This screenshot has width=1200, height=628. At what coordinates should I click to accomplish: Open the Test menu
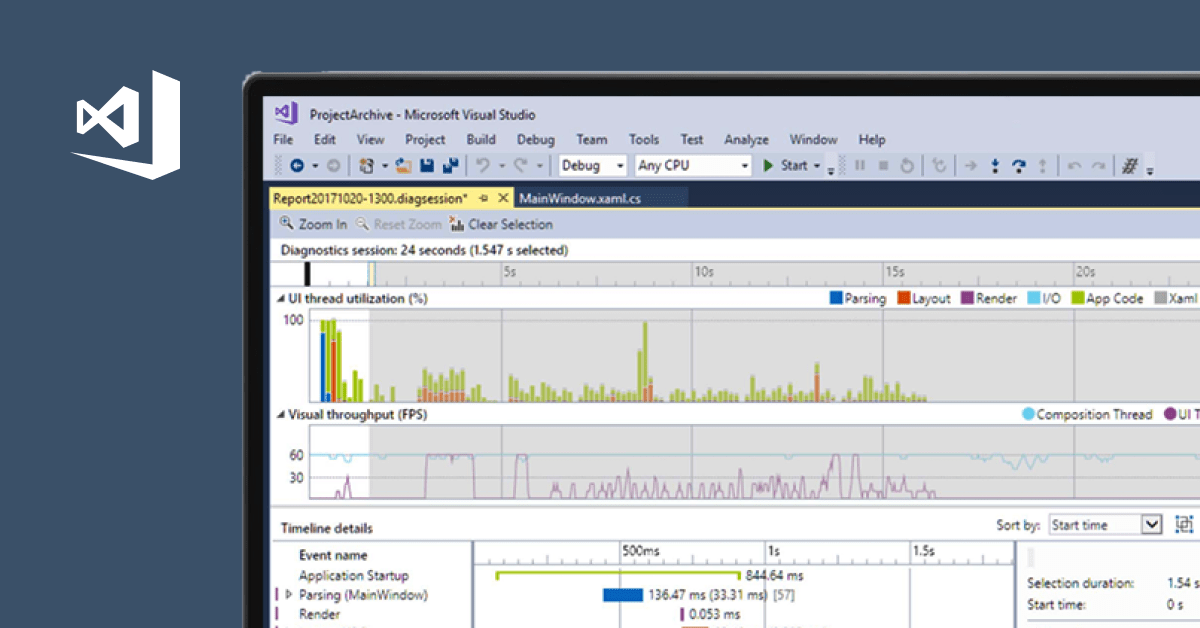click(691, 140)
